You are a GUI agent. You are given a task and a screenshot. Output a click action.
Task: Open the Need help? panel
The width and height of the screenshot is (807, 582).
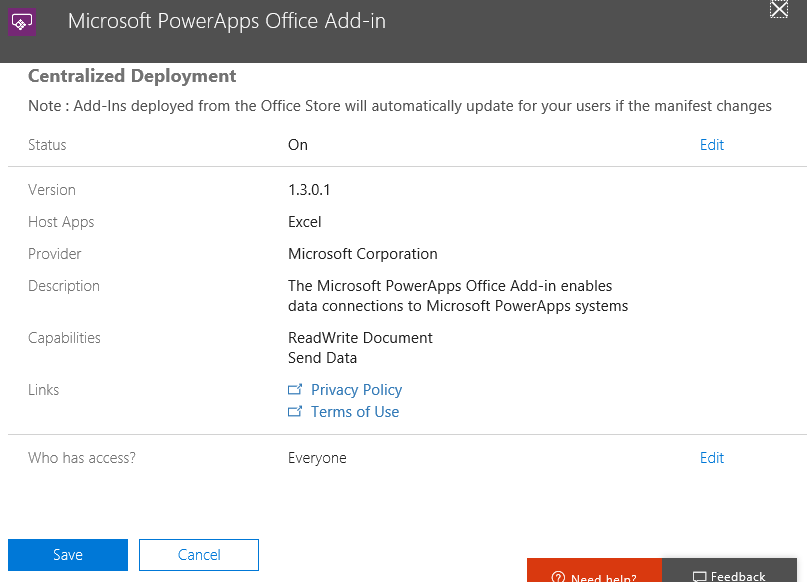pyautogui.click(x=594, y=575)
